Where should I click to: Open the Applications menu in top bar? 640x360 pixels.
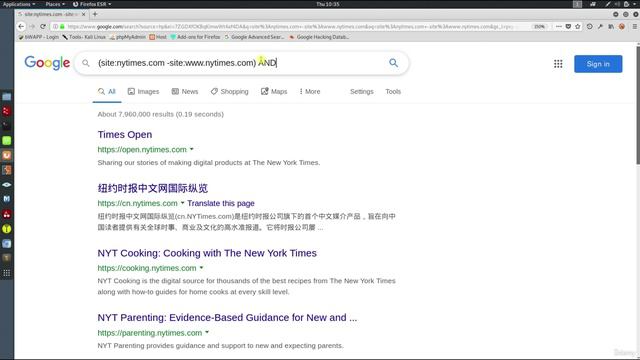pos(18,4)
